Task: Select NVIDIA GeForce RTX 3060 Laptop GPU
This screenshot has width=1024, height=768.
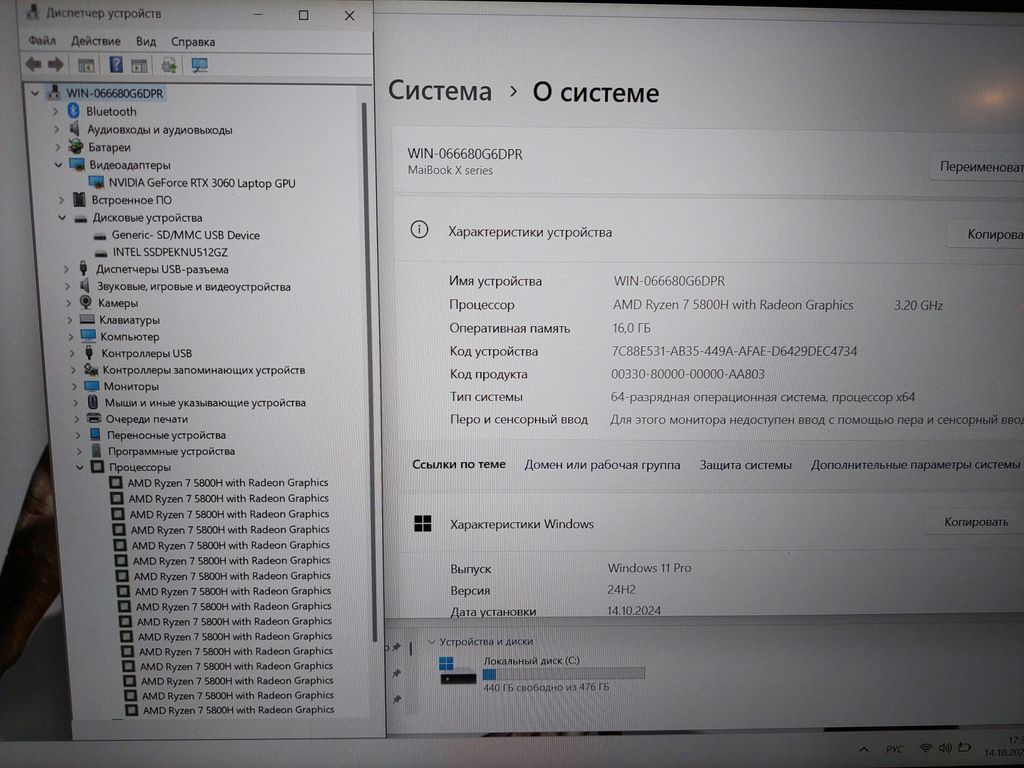Action: pyautogui.click(x=202, y=183)
